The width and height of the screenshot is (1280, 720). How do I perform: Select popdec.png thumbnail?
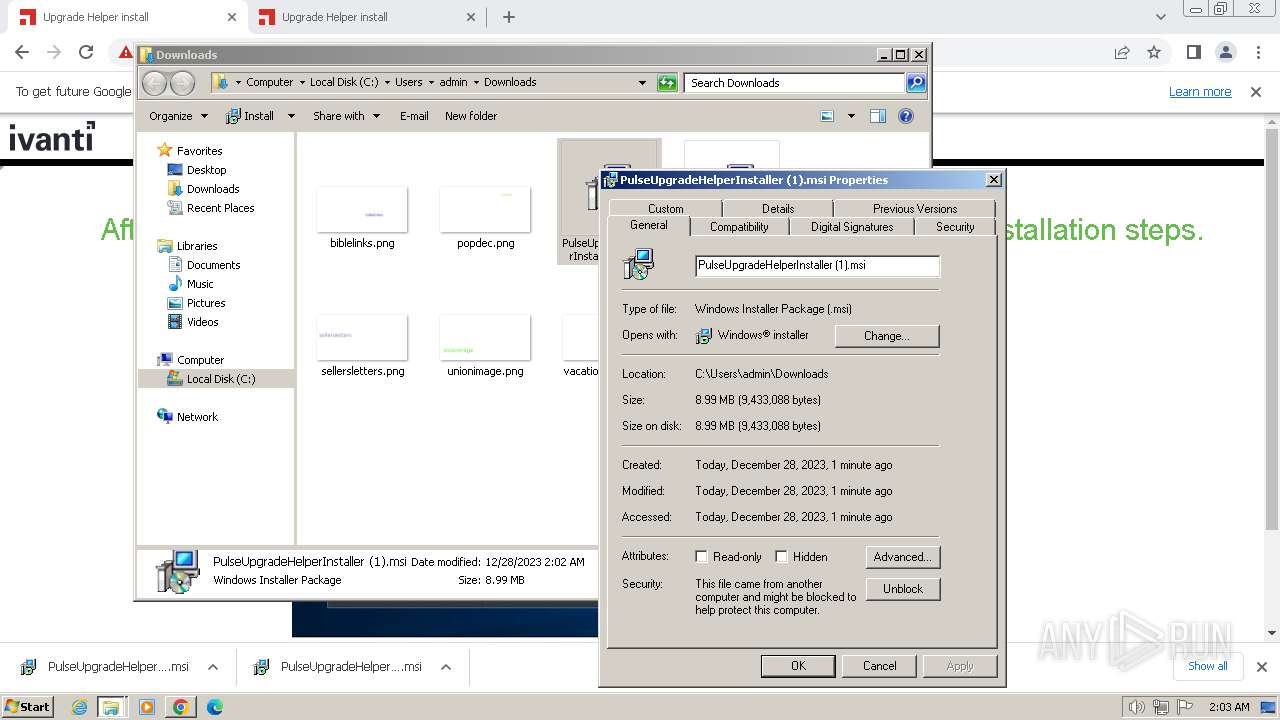pos(485,210)
